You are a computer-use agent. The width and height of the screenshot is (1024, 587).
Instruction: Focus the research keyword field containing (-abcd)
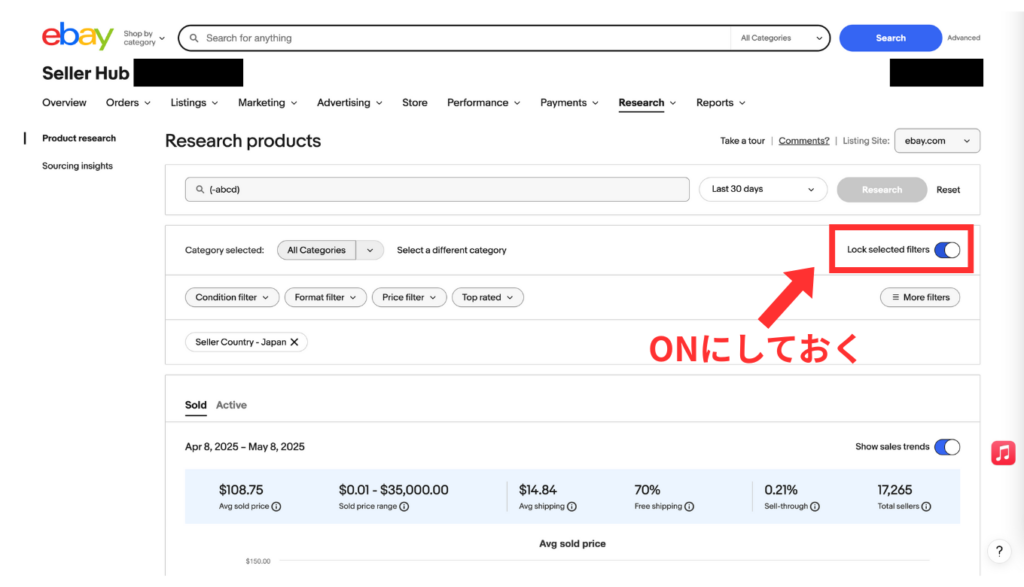tap(437, 189)
